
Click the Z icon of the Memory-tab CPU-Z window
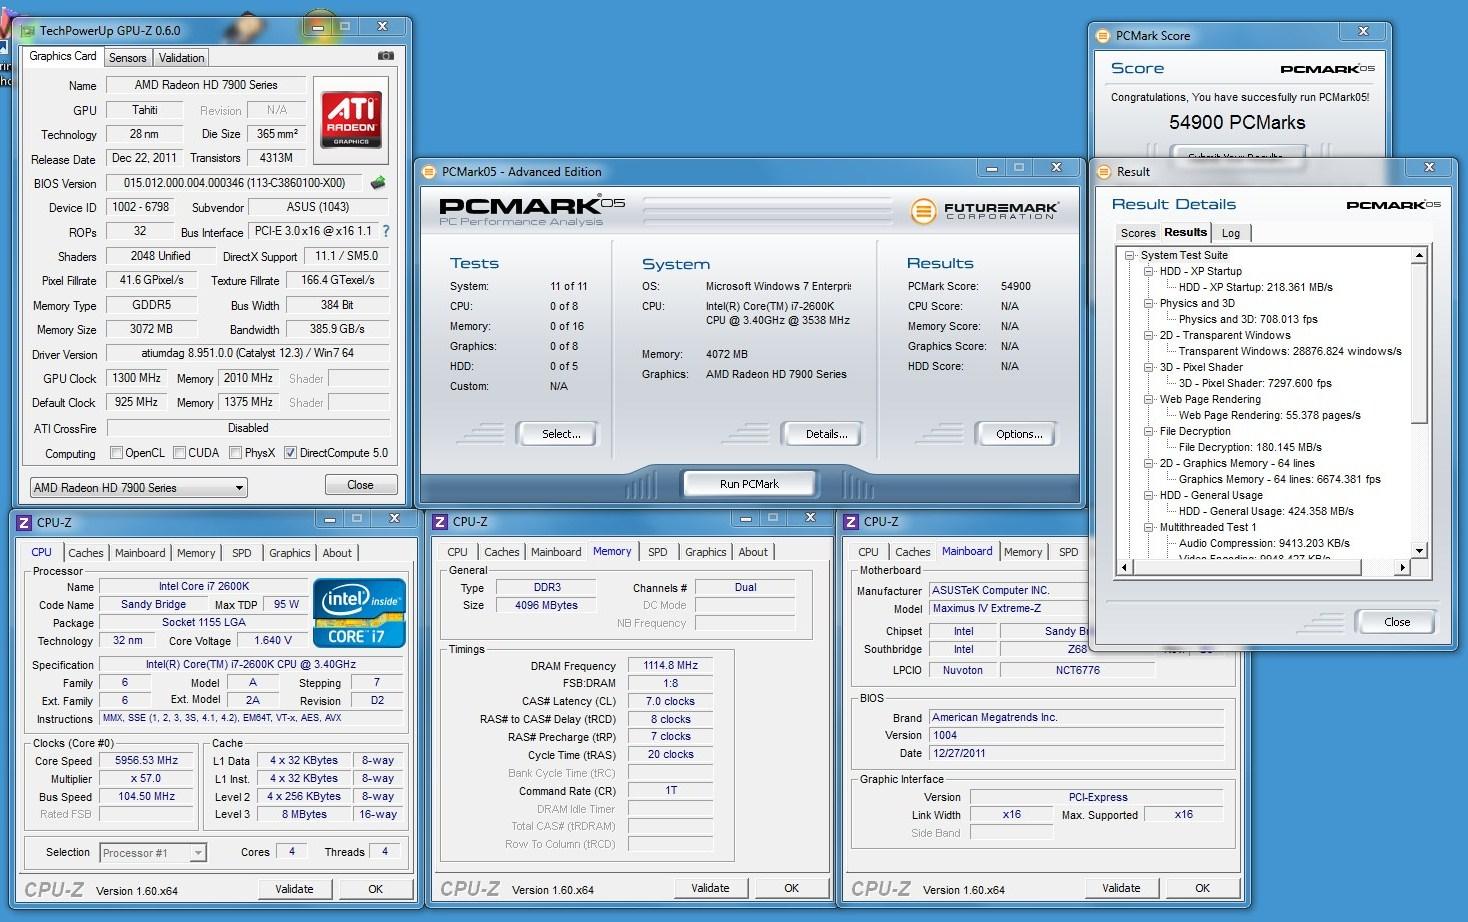440,521
